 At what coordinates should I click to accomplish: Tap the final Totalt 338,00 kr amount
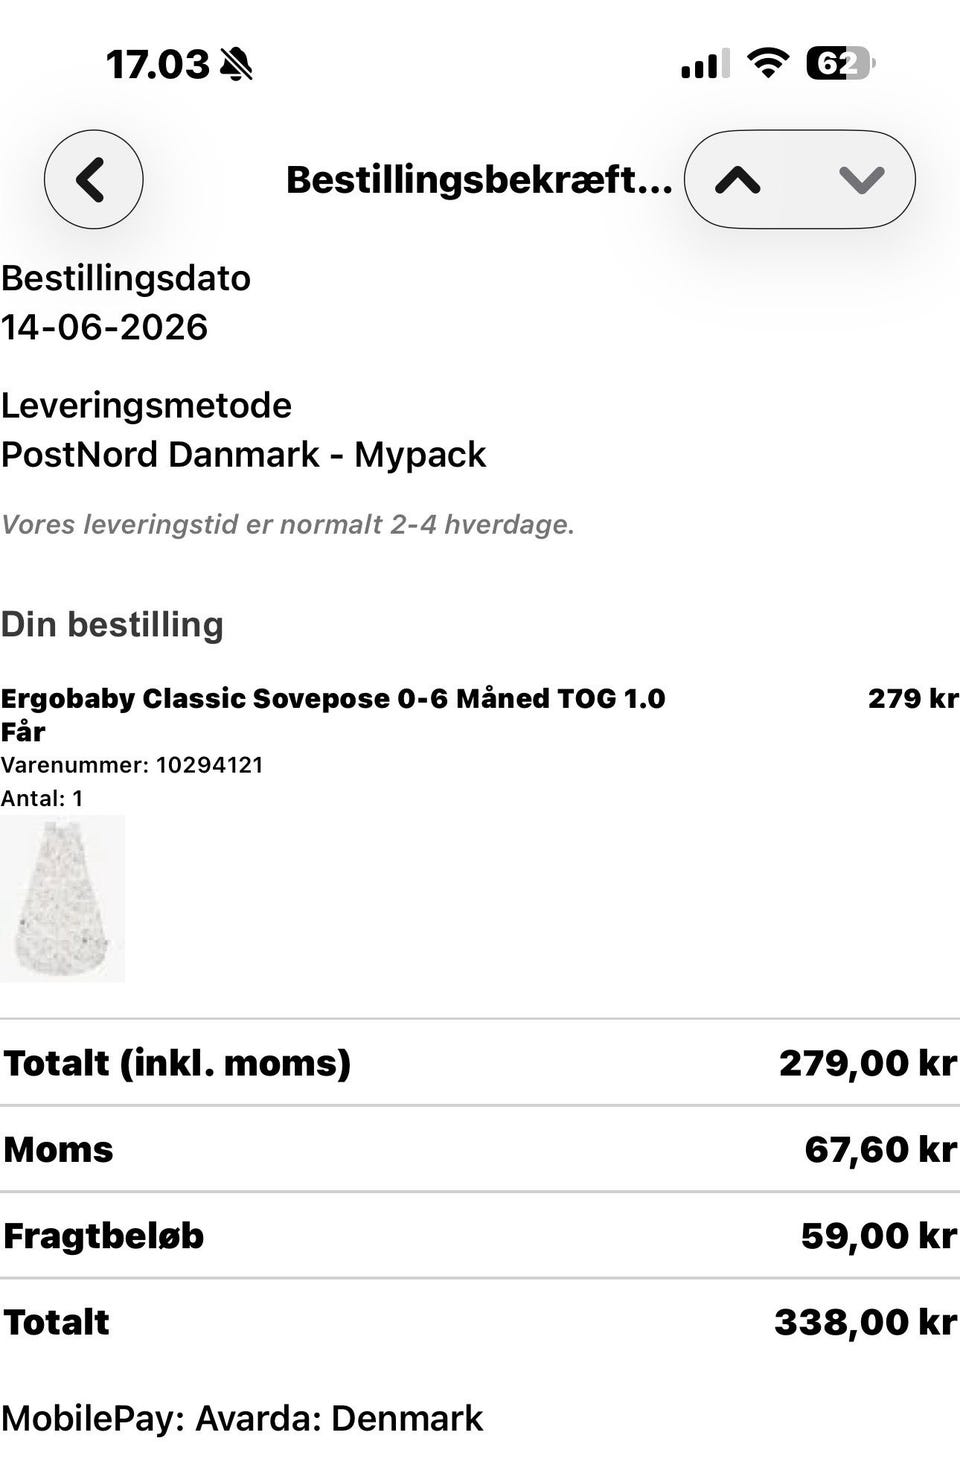pos(866,1322)
